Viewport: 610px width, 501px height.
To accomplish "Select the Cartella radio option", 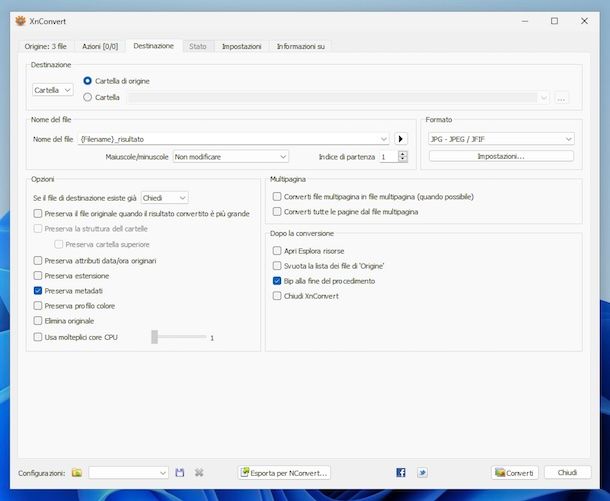I will click(x=88, y=97).
